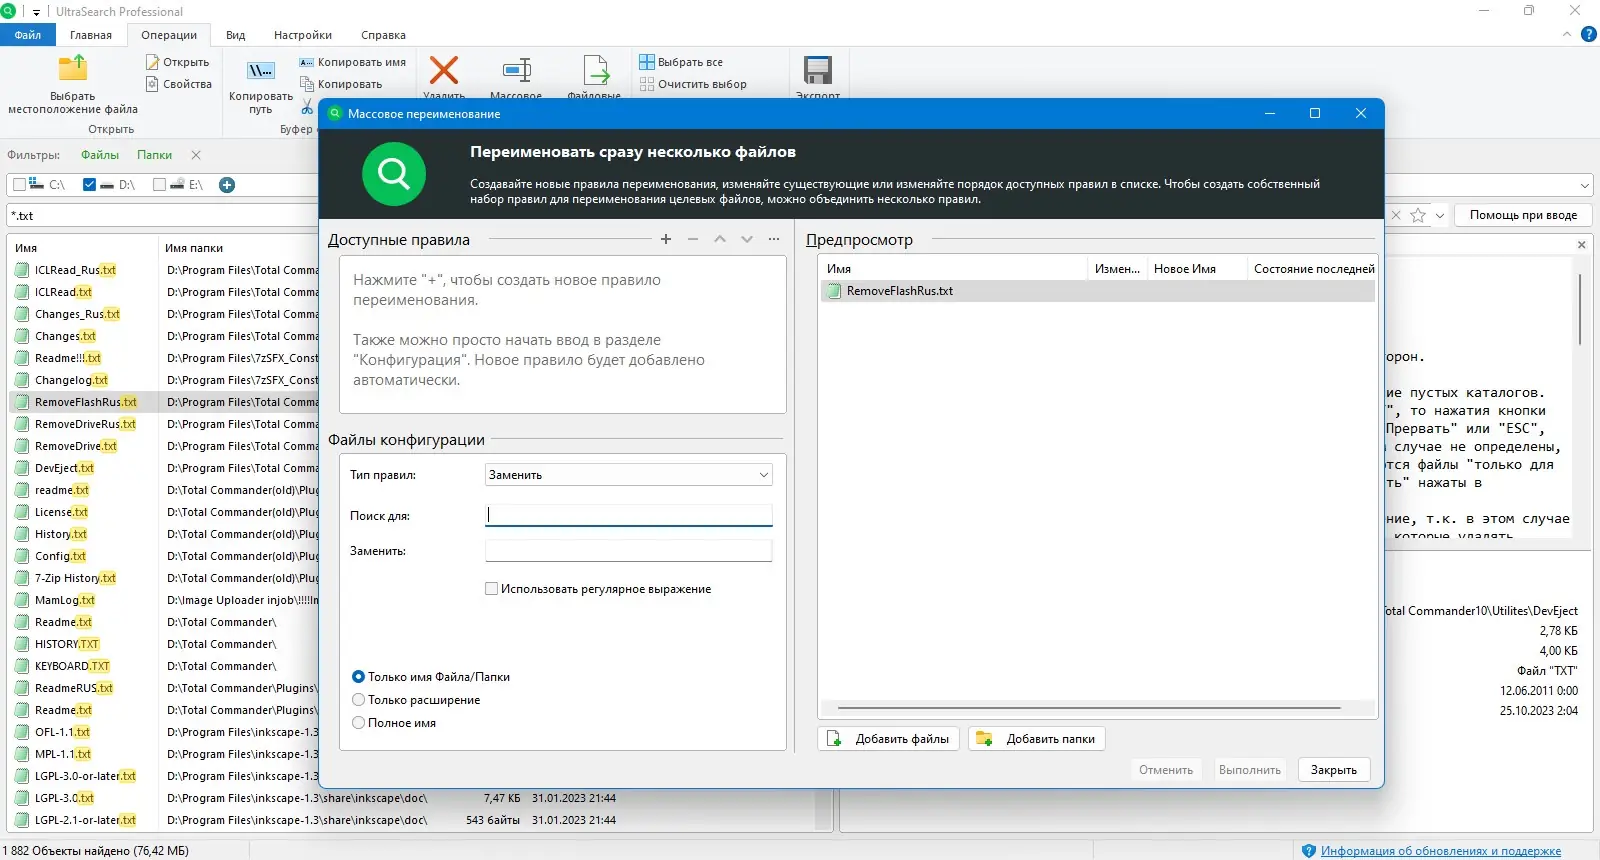1600x860 pixels.
Task: Click Очистить выбор in ribbon
Action: [693, 84]
